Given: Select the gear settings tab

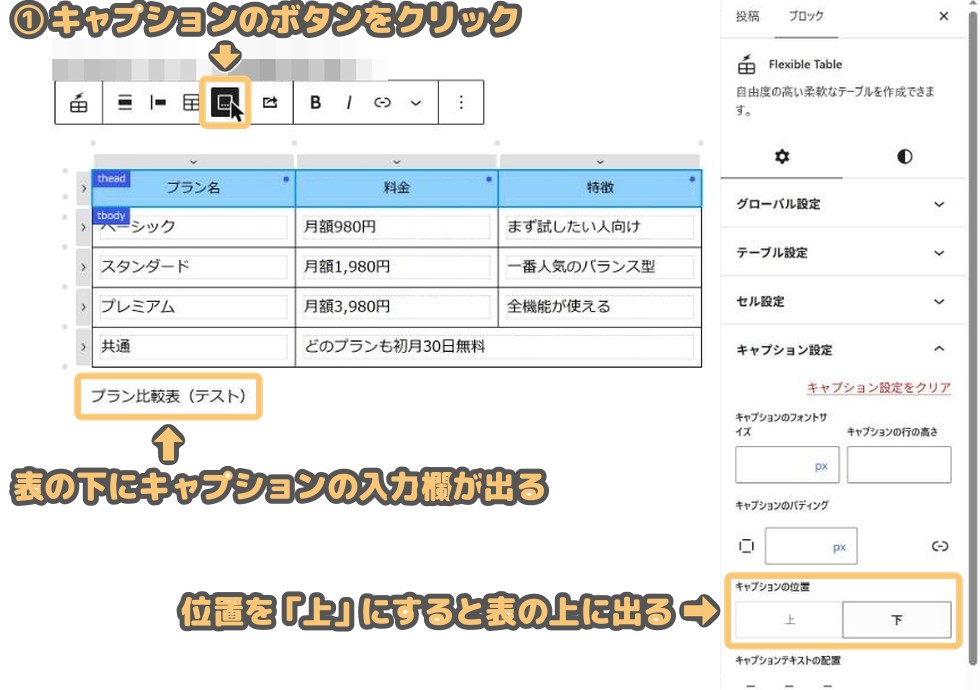Looking at the screenshot, I should click(x=782, y=156).
